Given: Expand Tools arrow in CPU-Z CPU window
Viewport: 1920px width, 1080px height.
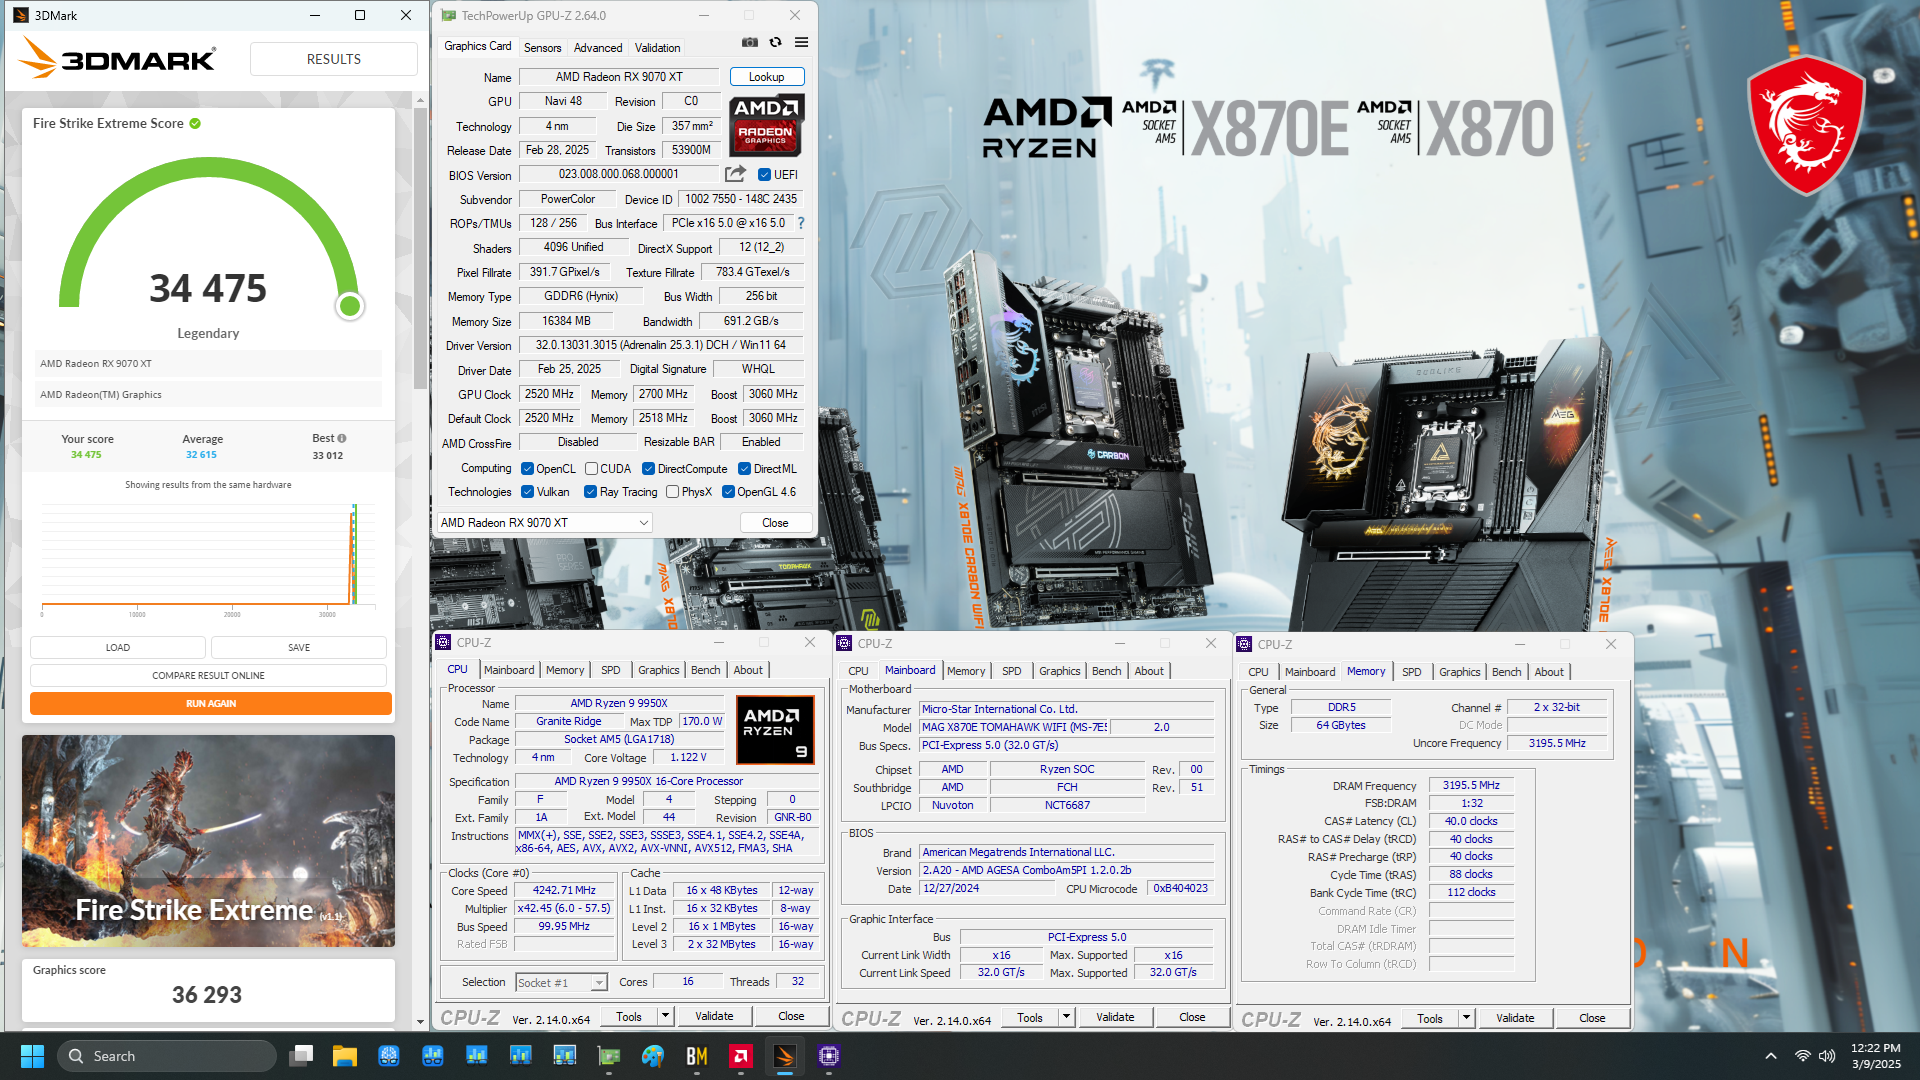Looking at the screenshot, I should (665, 1016).
